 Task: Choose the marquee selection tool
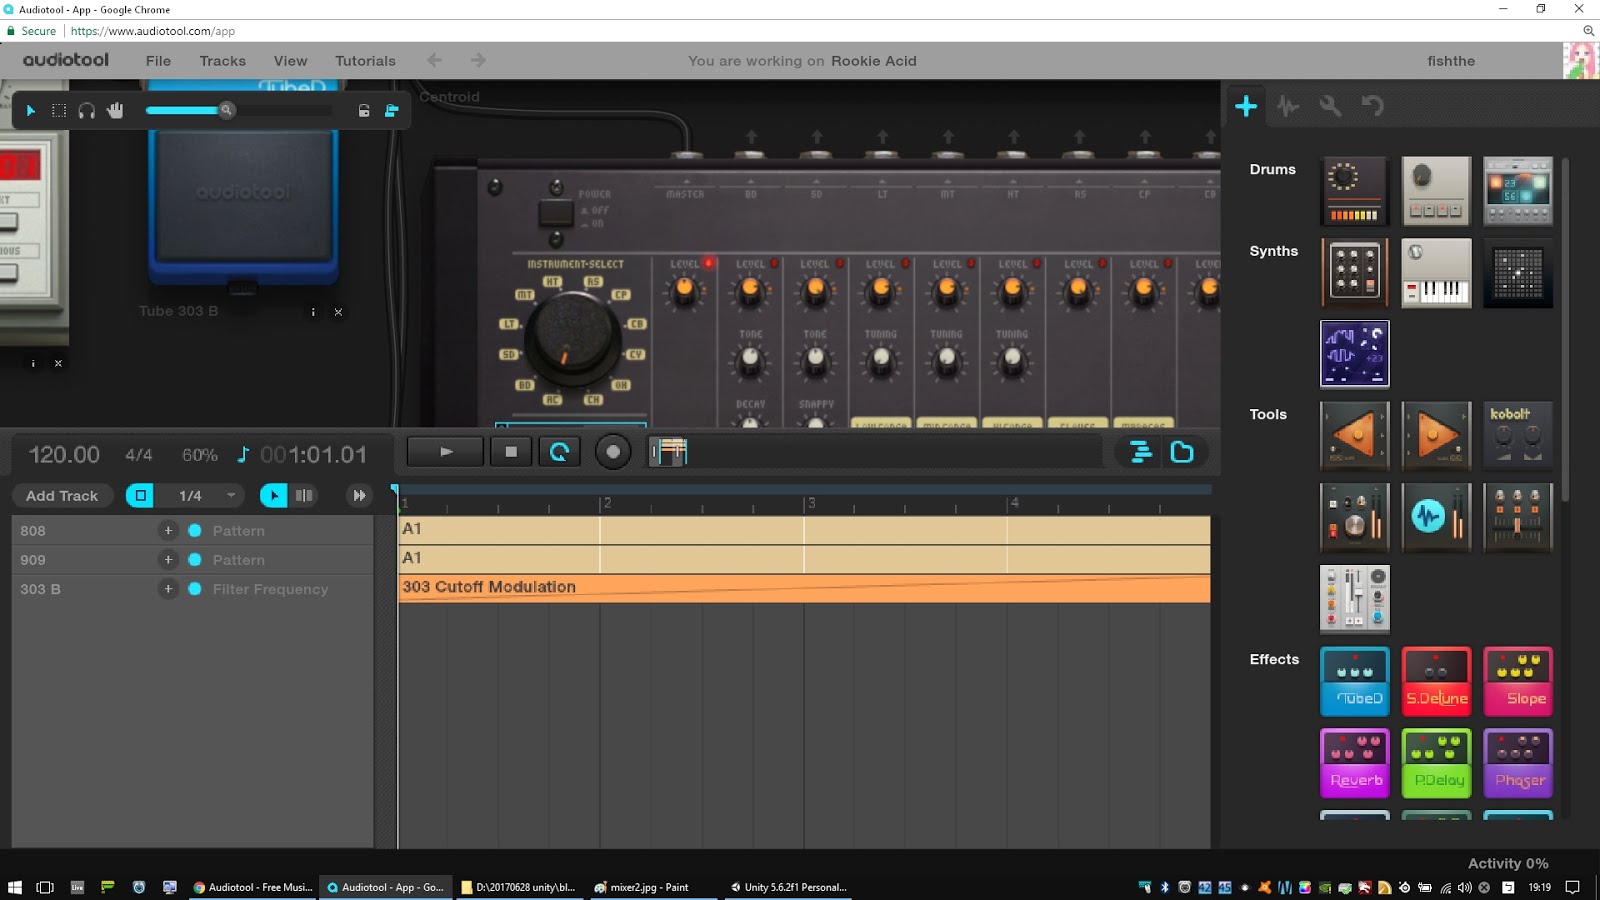tap(59, 110)
